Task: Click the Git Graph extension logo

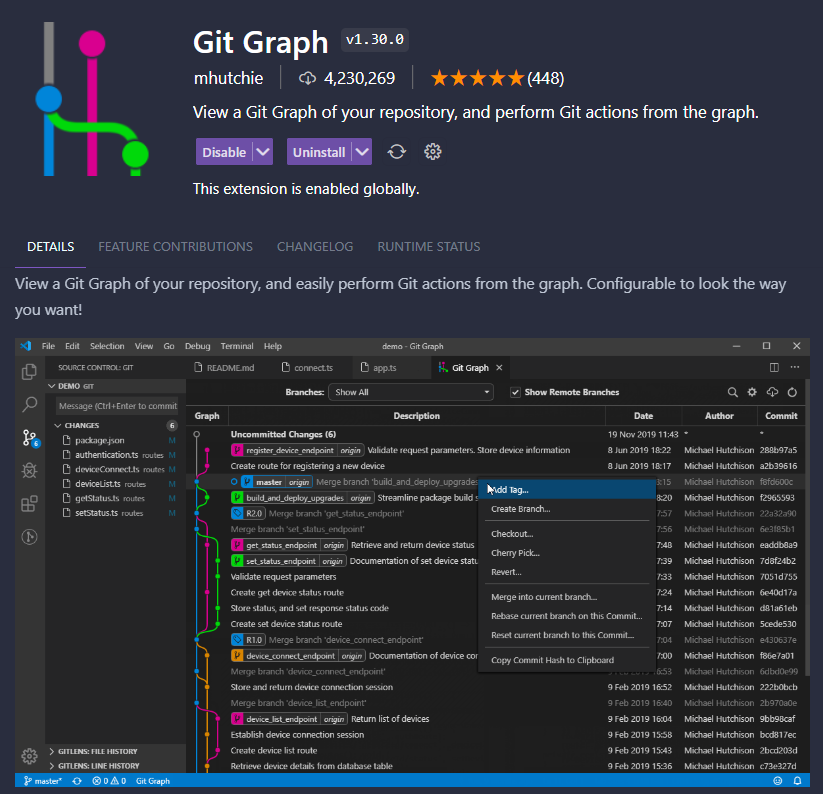Action: [x=92, y=99]
